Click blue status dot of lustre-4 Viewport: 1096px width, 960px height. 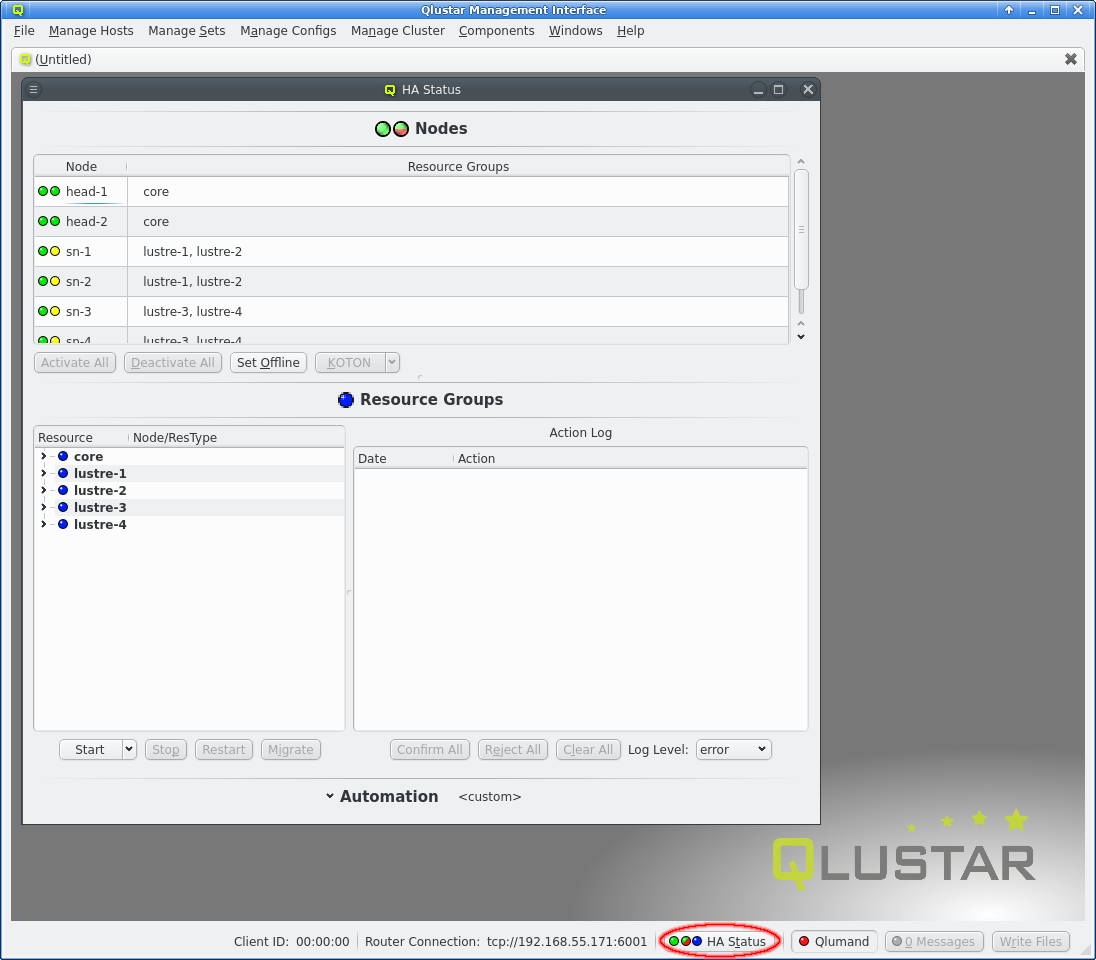tap(63, 524)
